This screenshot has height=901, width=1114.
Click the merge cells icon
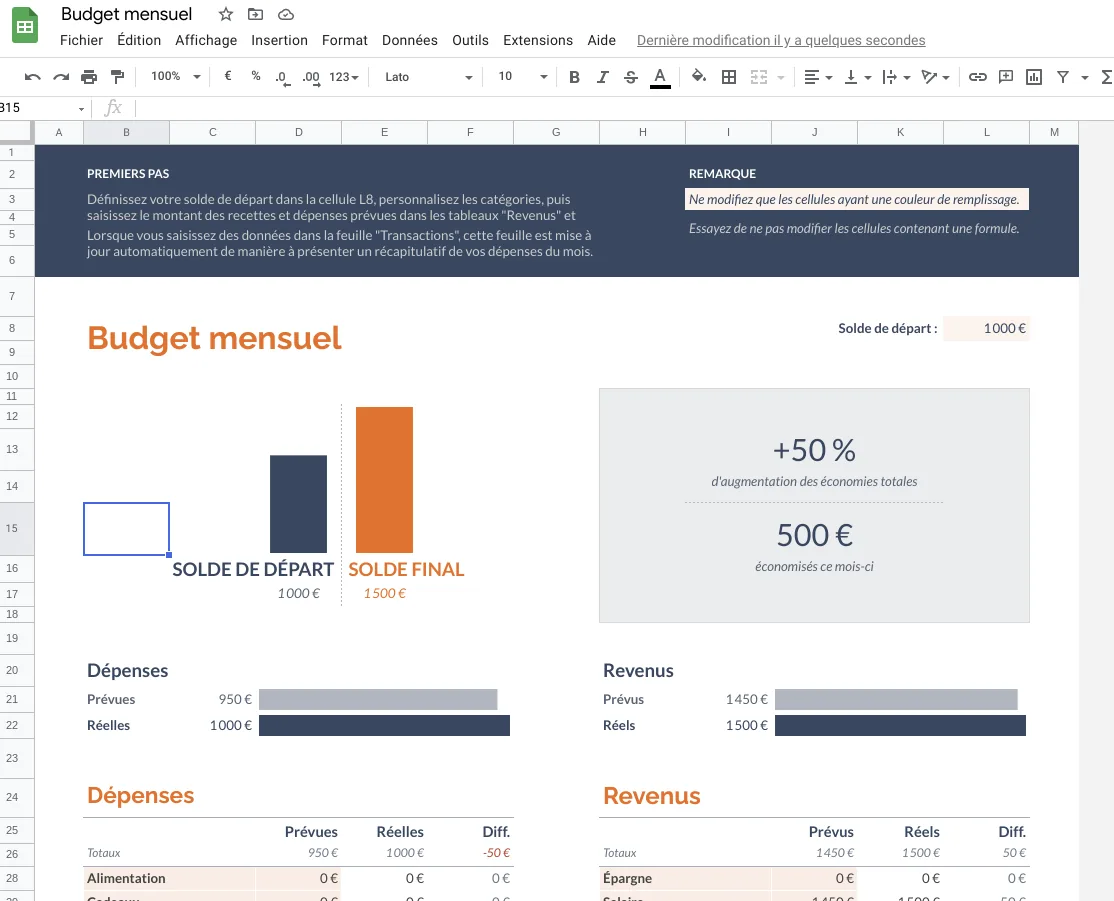759,77
